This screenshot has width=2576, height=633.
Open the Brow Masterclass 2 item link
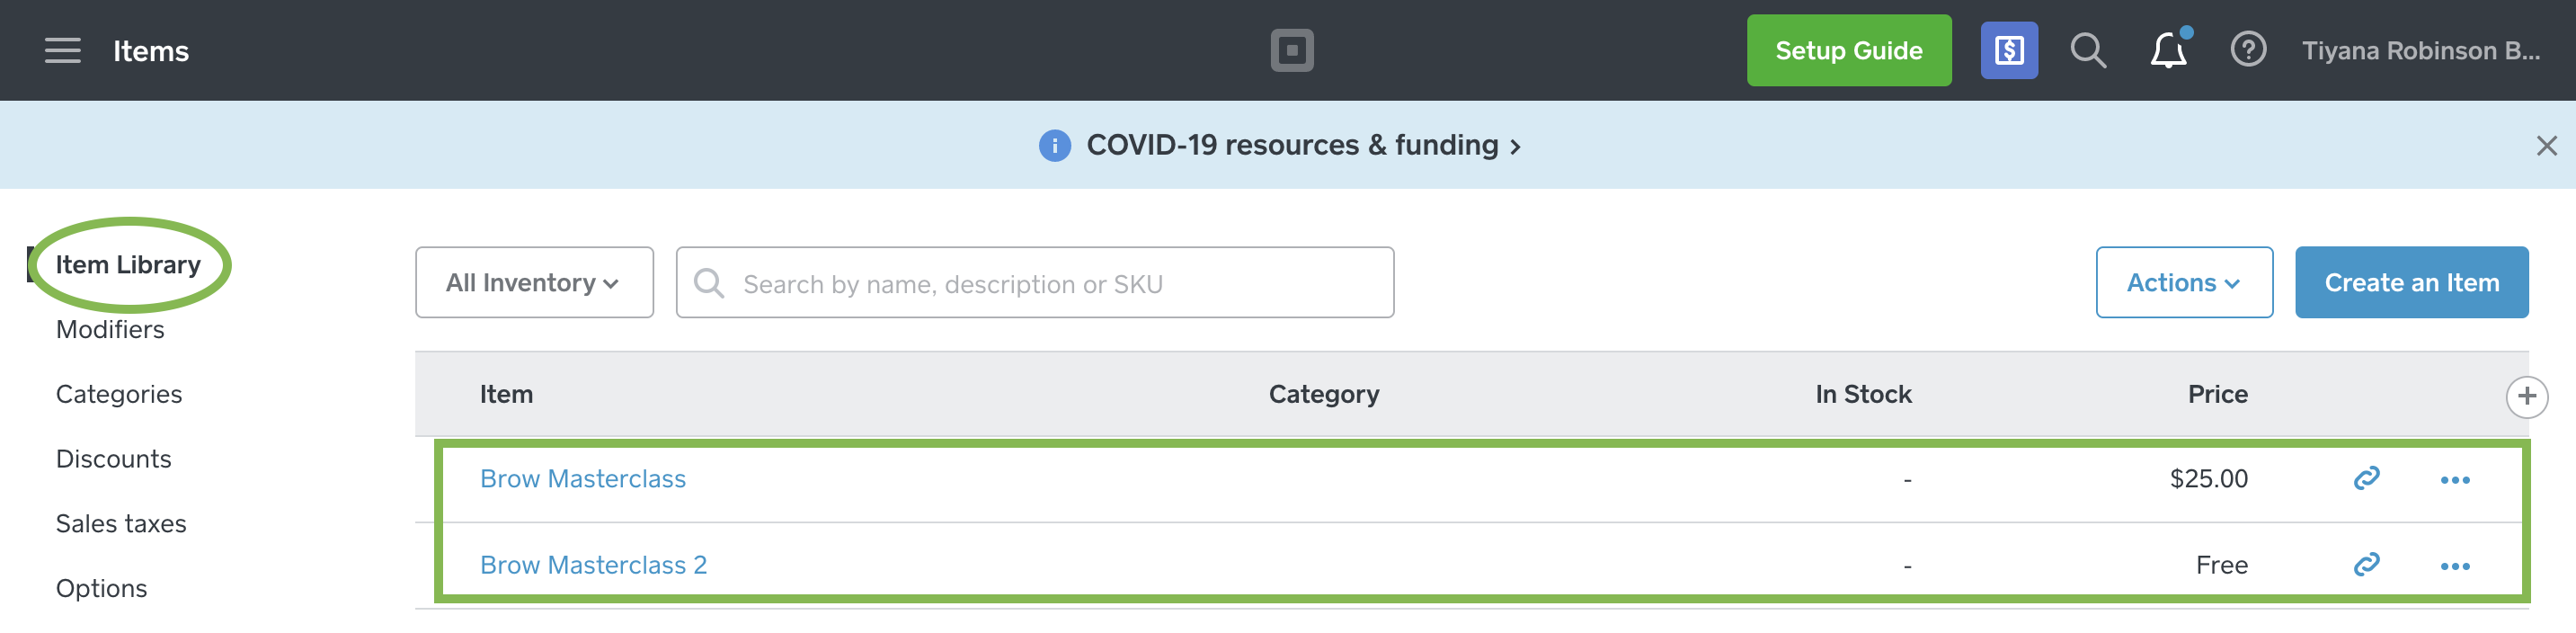tap(593, 565)
